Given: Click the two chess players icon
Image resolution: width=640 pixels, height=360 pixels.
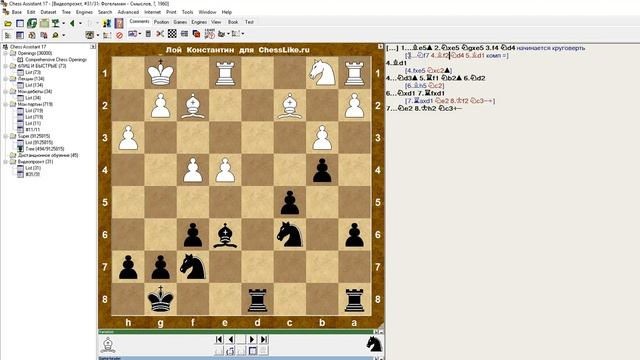Looking at the screenshot, I should point(107,23).
